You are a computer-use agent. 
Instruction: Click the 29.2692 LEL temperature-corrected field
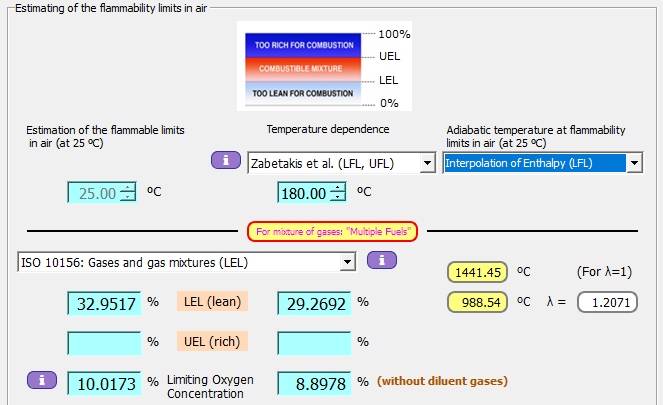click(314, 302)
